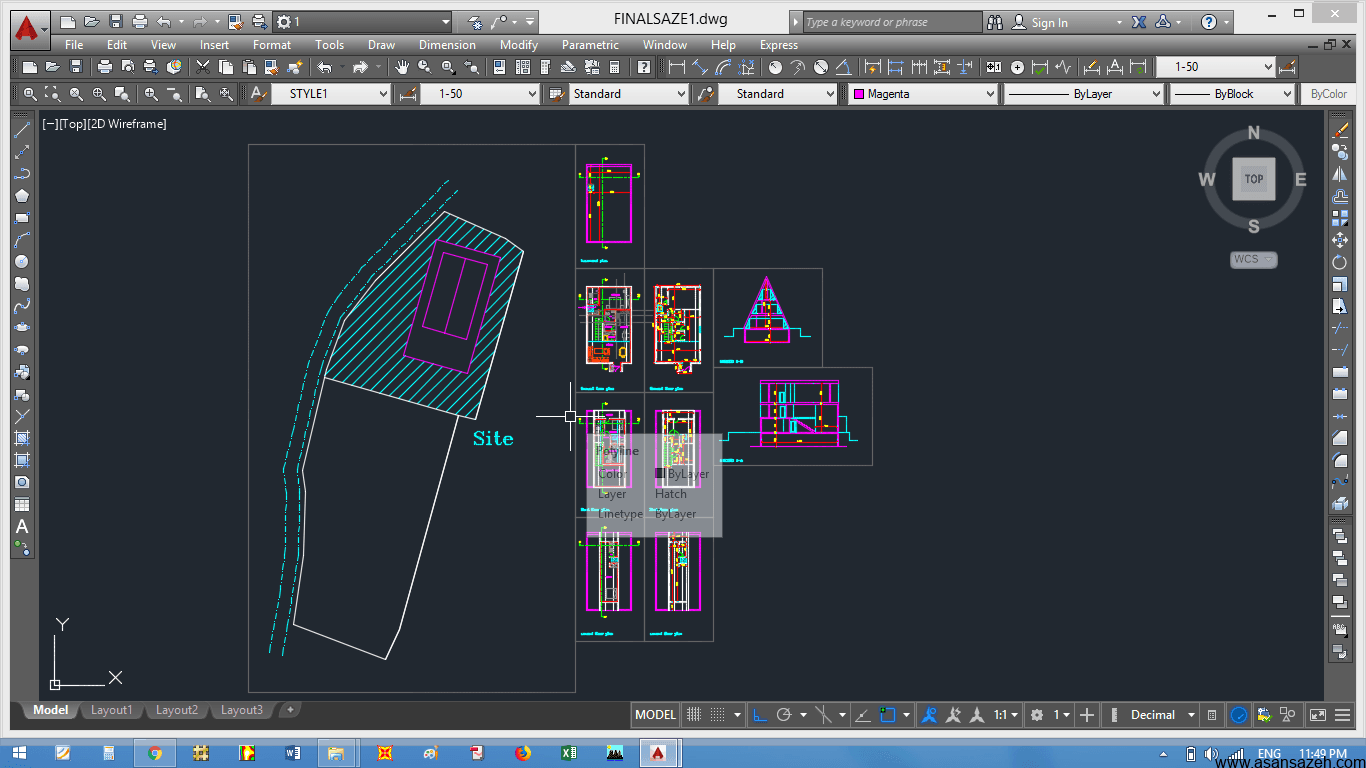Open the Draw menu

click(381, 45)
